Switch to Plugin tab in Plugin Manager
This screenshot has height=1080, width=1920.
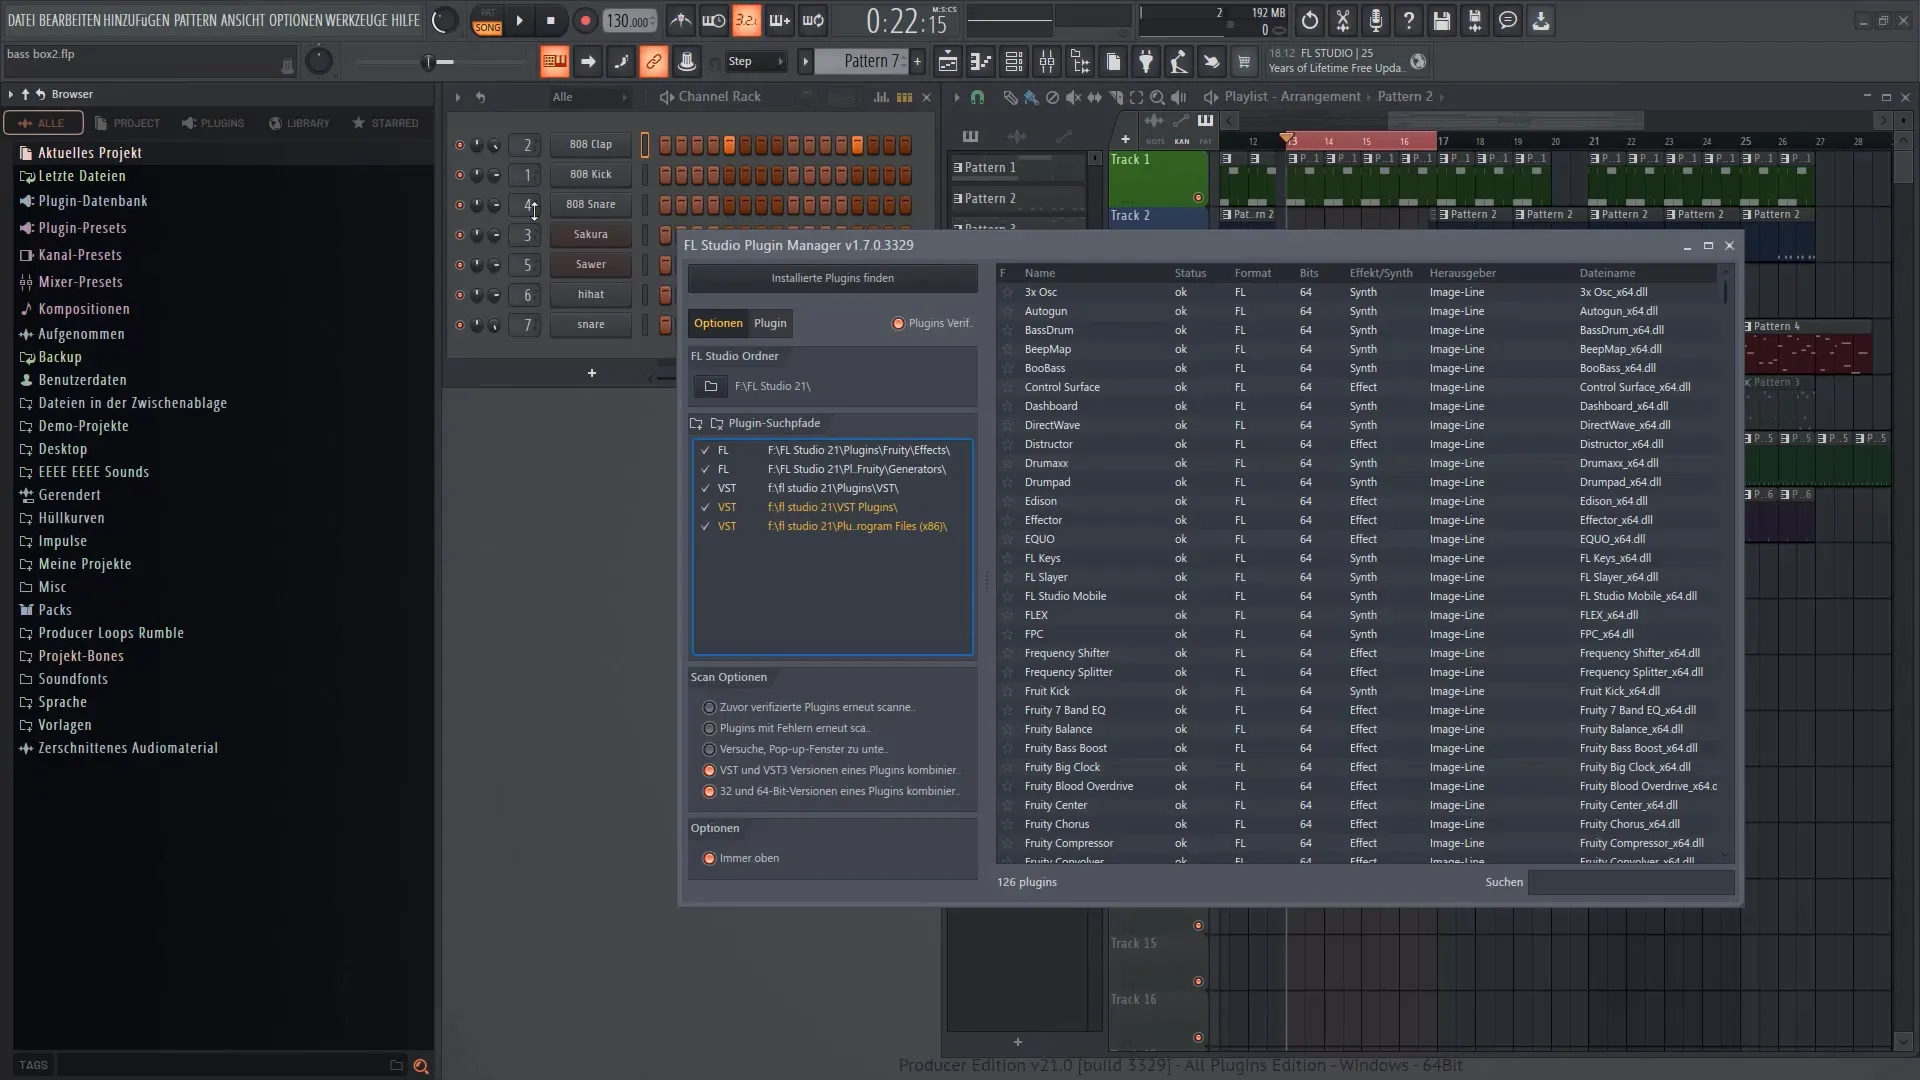click(769, 323)
